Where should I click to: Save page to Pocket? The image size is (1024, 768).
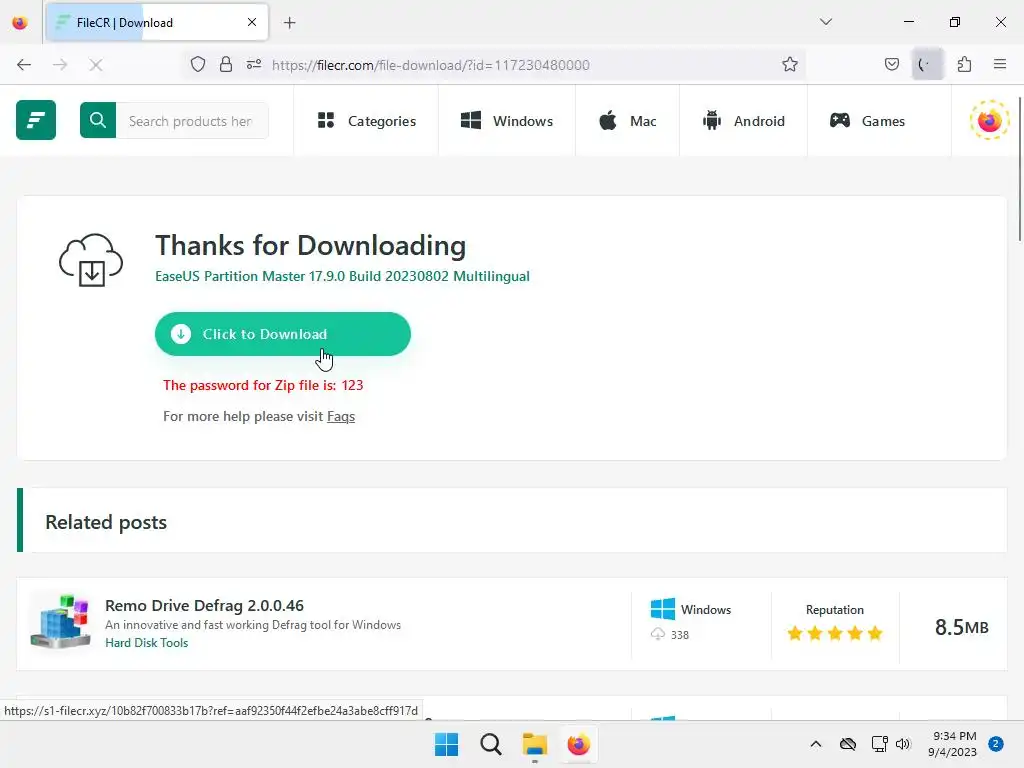[x=891, y=64]
